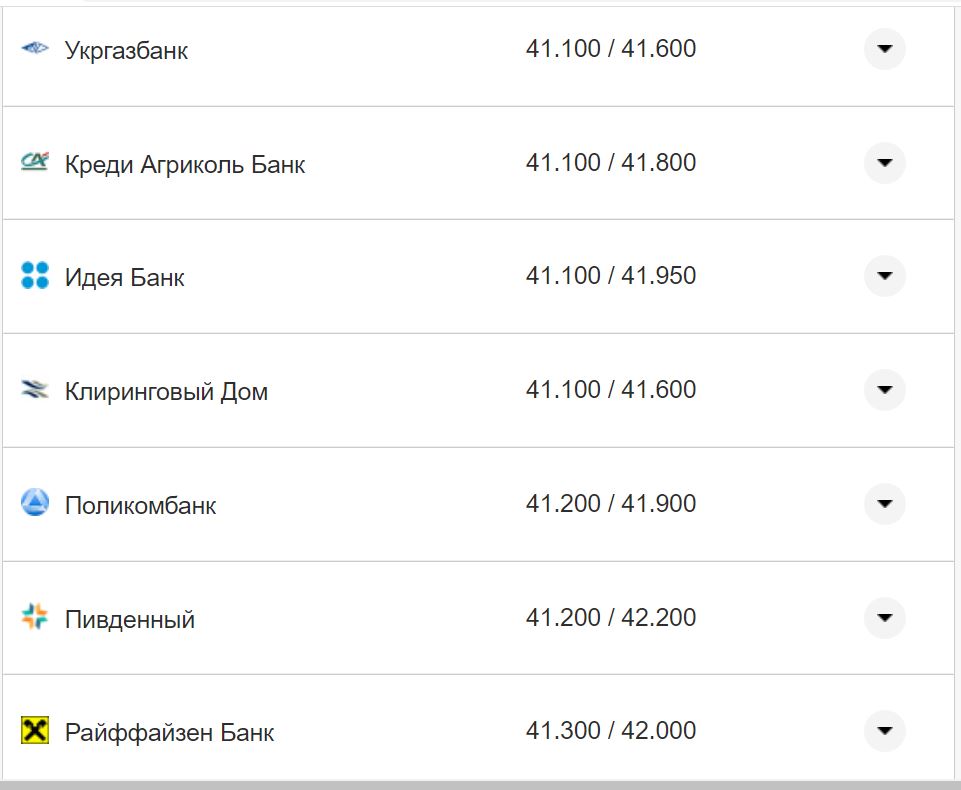Click the Клиринговый Дом logo

pos(35,390)
